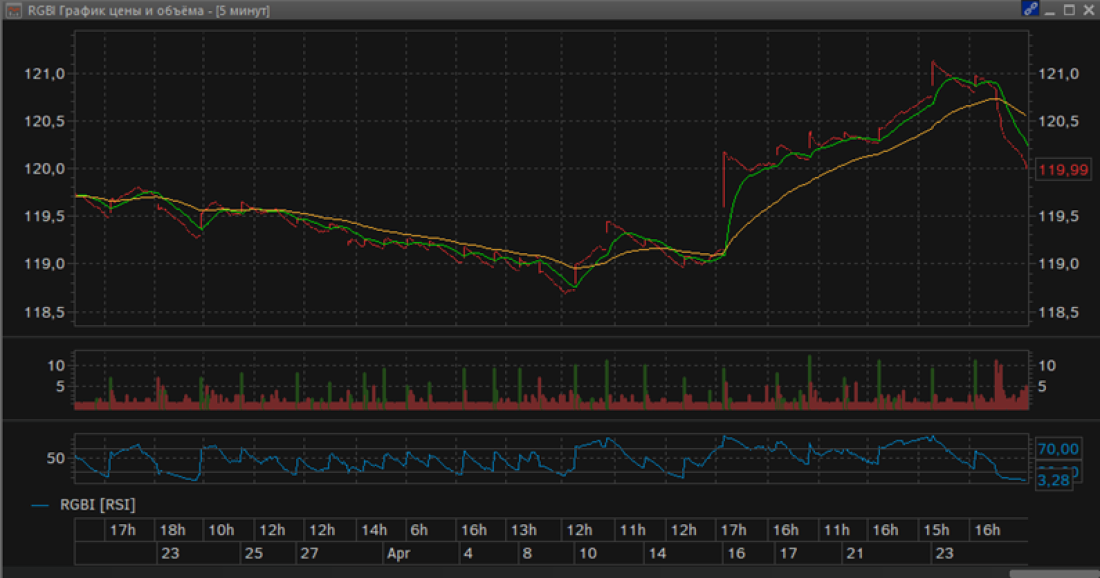Select date 8 on the date axis
This screenshot has height=578, width=1100.
527,553
